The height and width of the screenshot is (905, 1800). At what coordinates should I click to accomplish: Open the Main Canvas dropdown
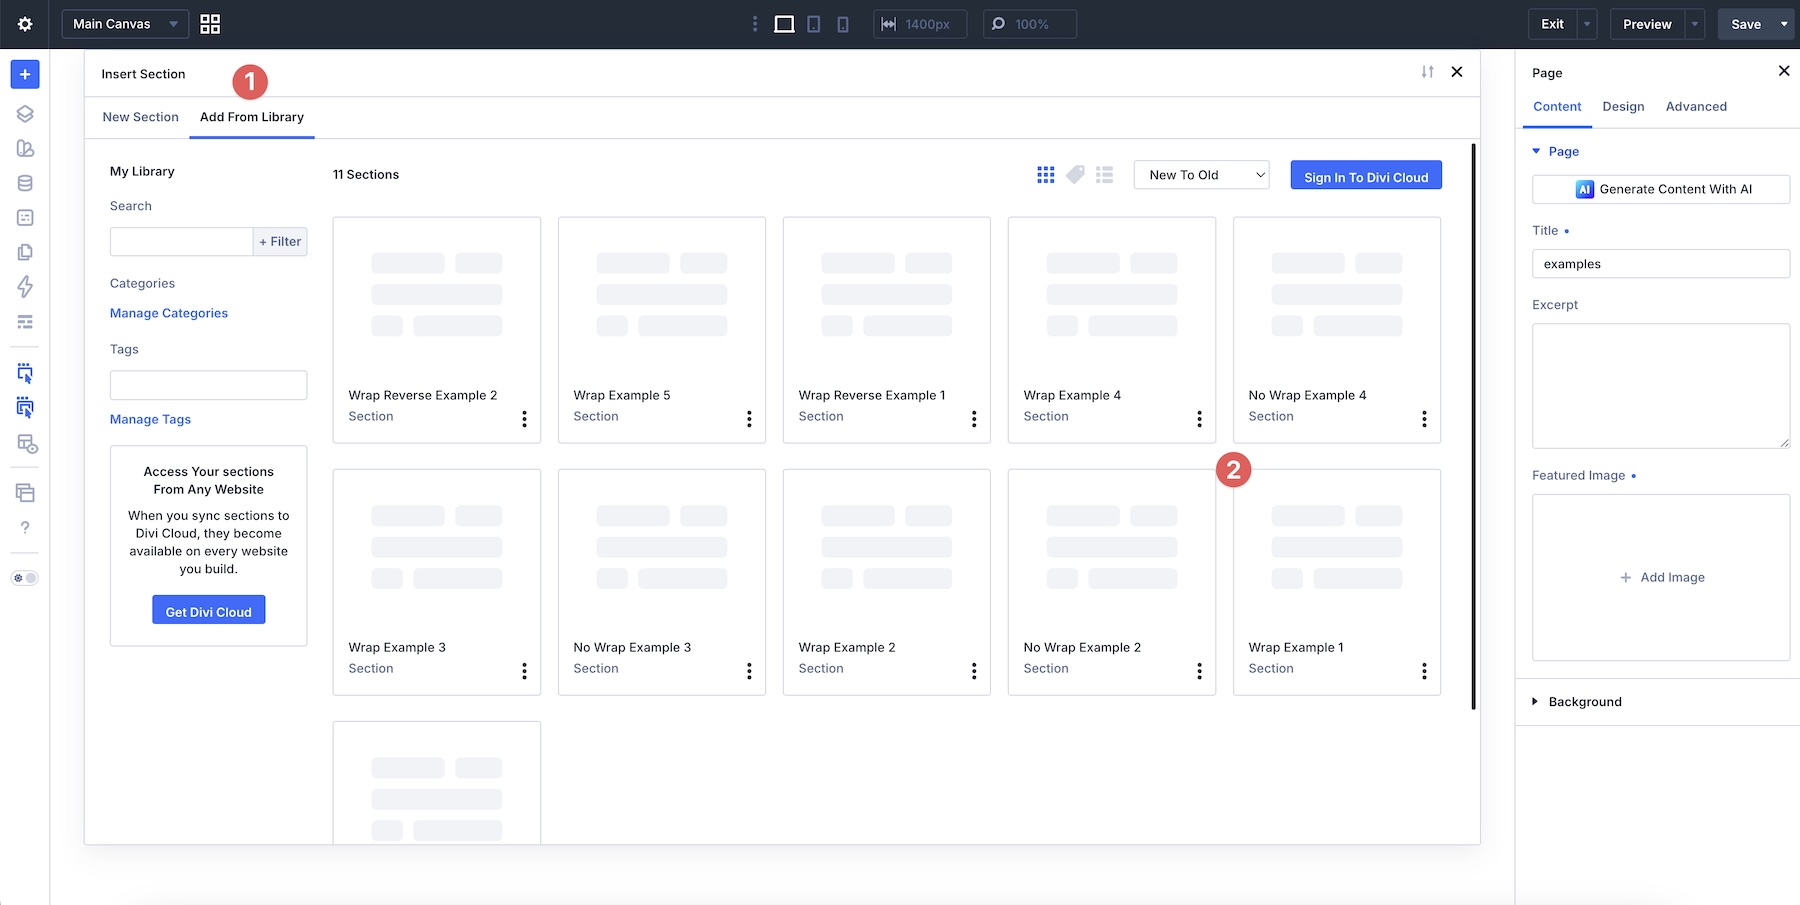coord(125,24)
